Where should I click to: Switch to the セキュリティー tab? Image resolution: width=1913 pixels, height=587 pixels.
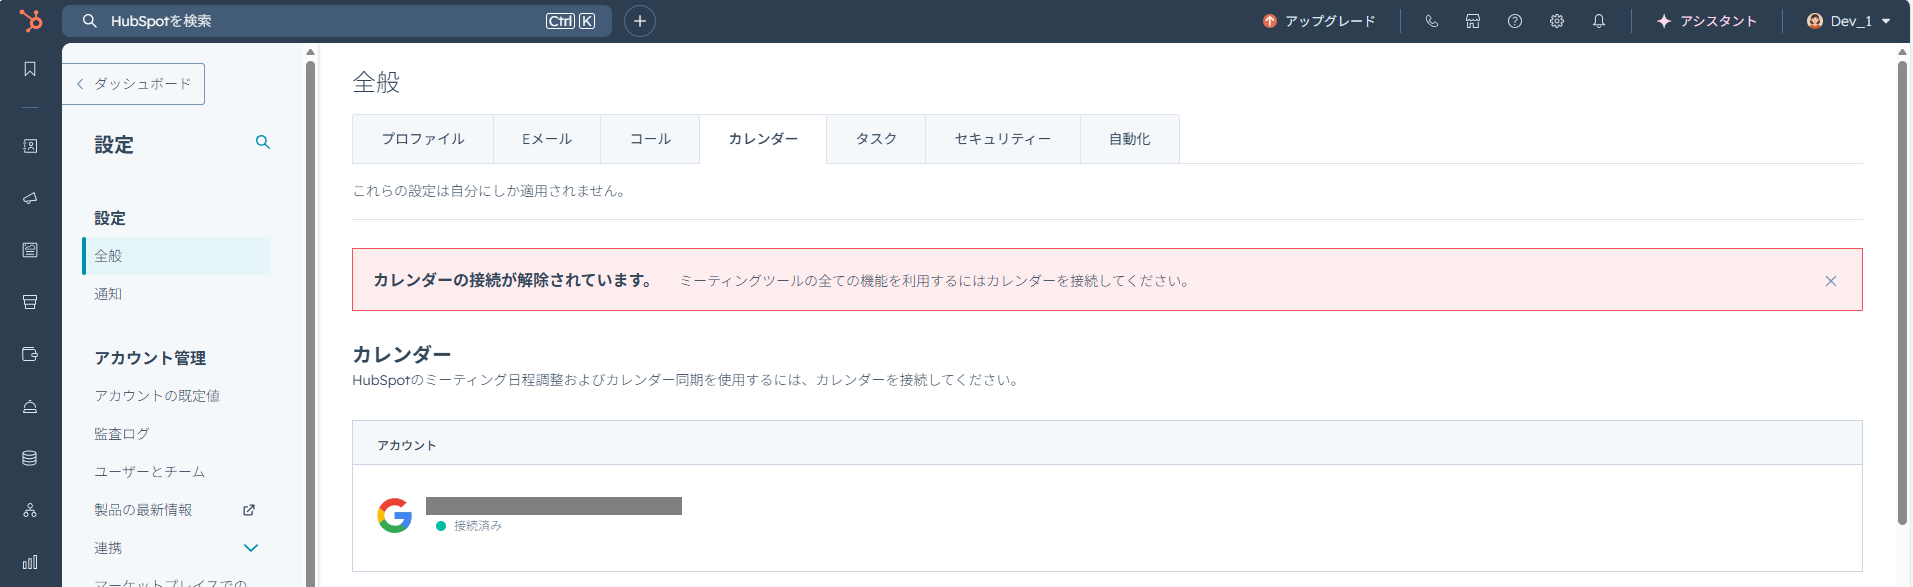1003,139
